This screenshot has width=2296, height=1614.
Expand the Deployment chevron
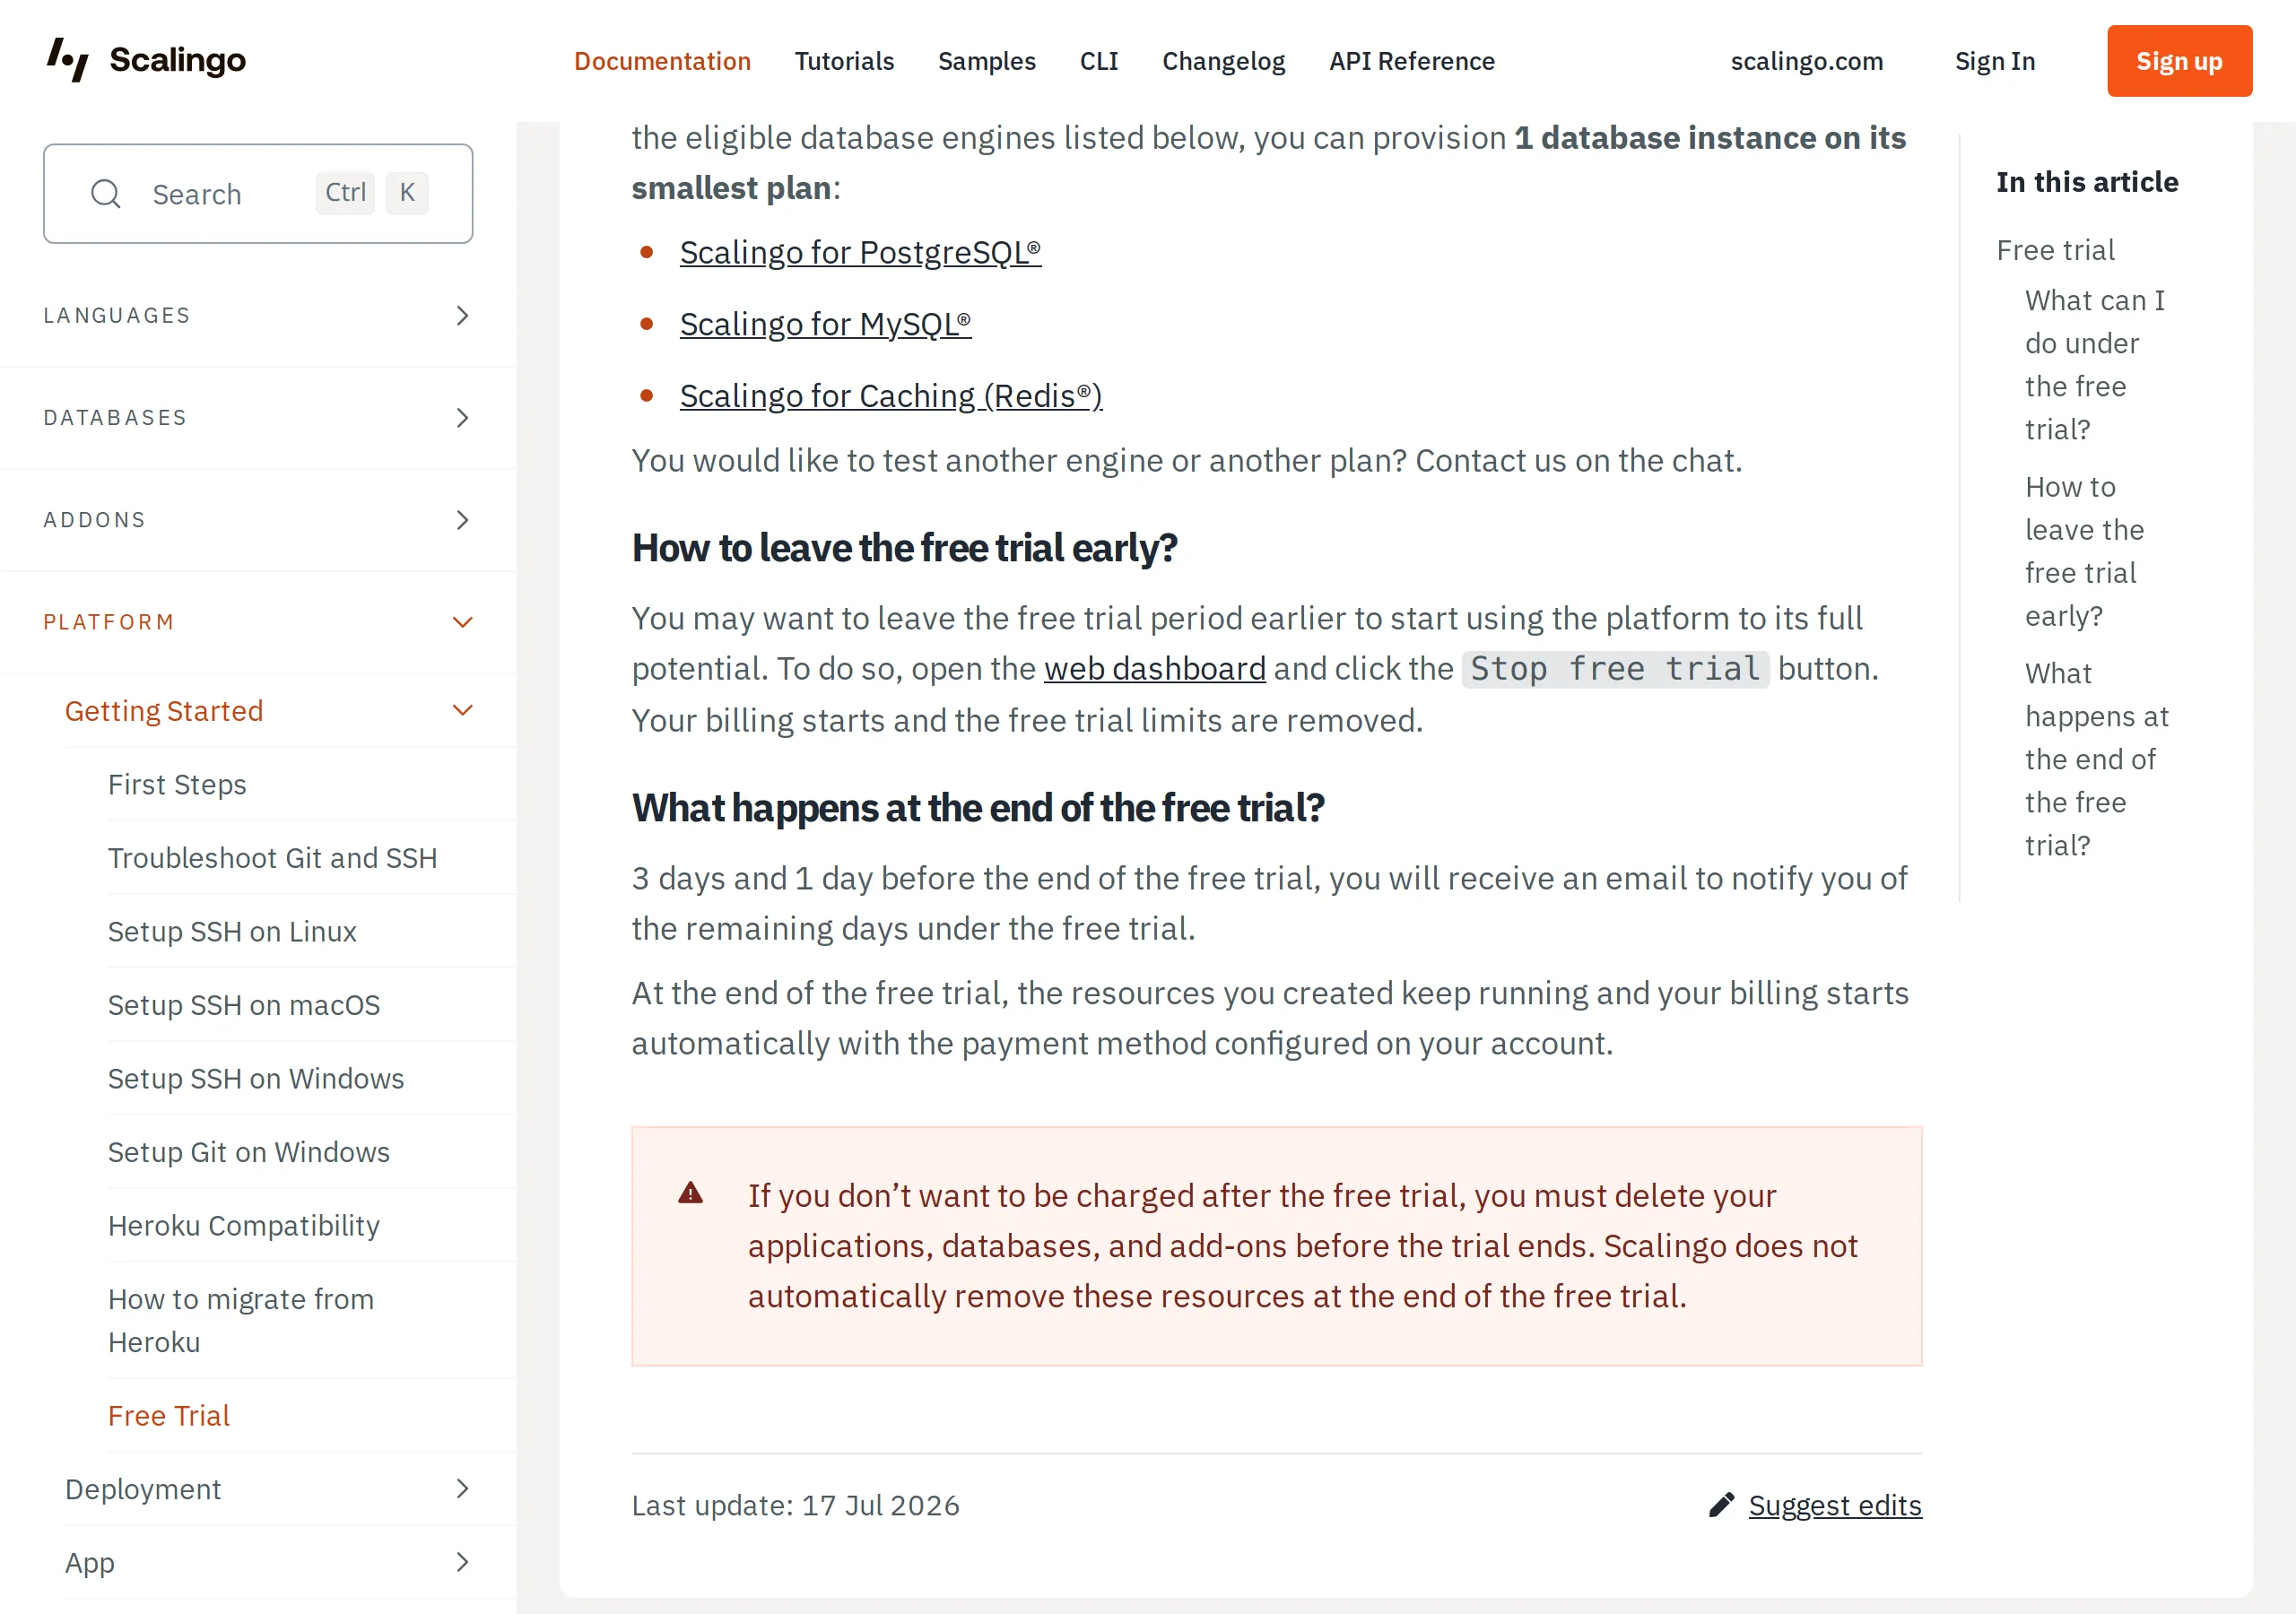pos(462,1489)
